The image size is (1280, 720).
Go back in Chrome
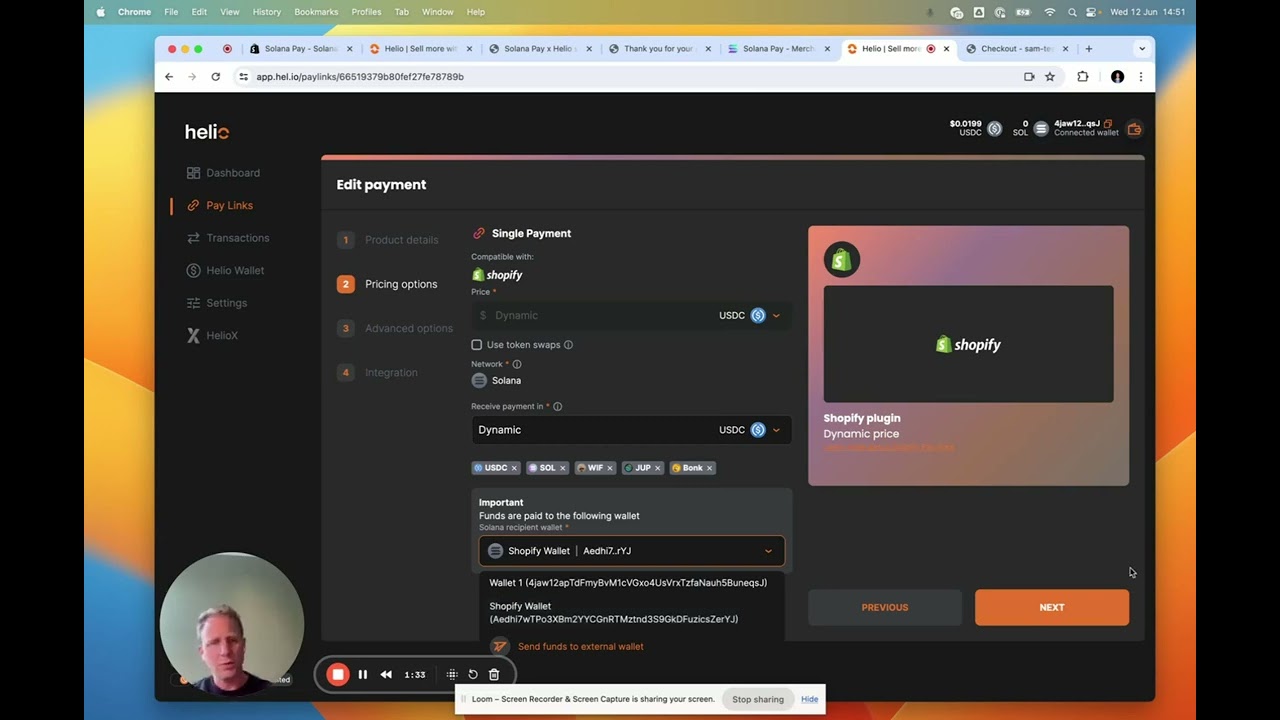pyautogui.click(x=169, y=76)
